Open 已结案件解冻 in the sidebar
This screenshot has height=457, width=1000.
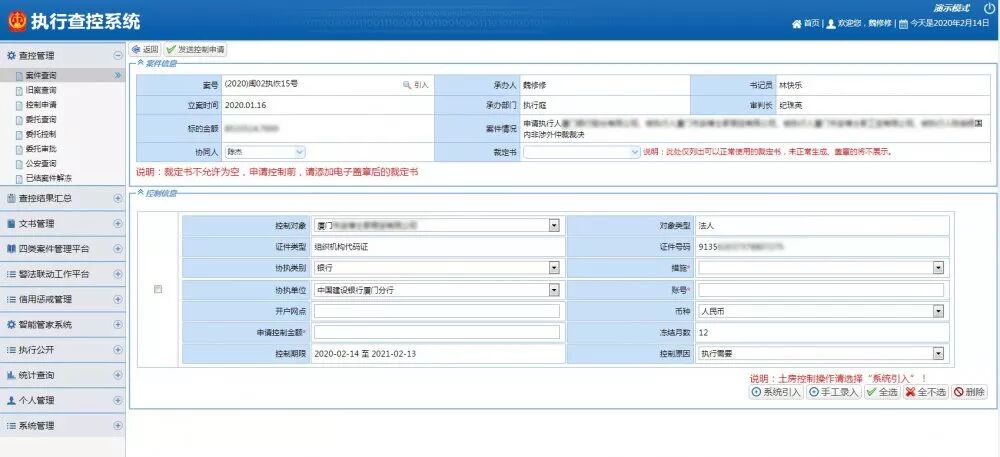coord(49,178)
